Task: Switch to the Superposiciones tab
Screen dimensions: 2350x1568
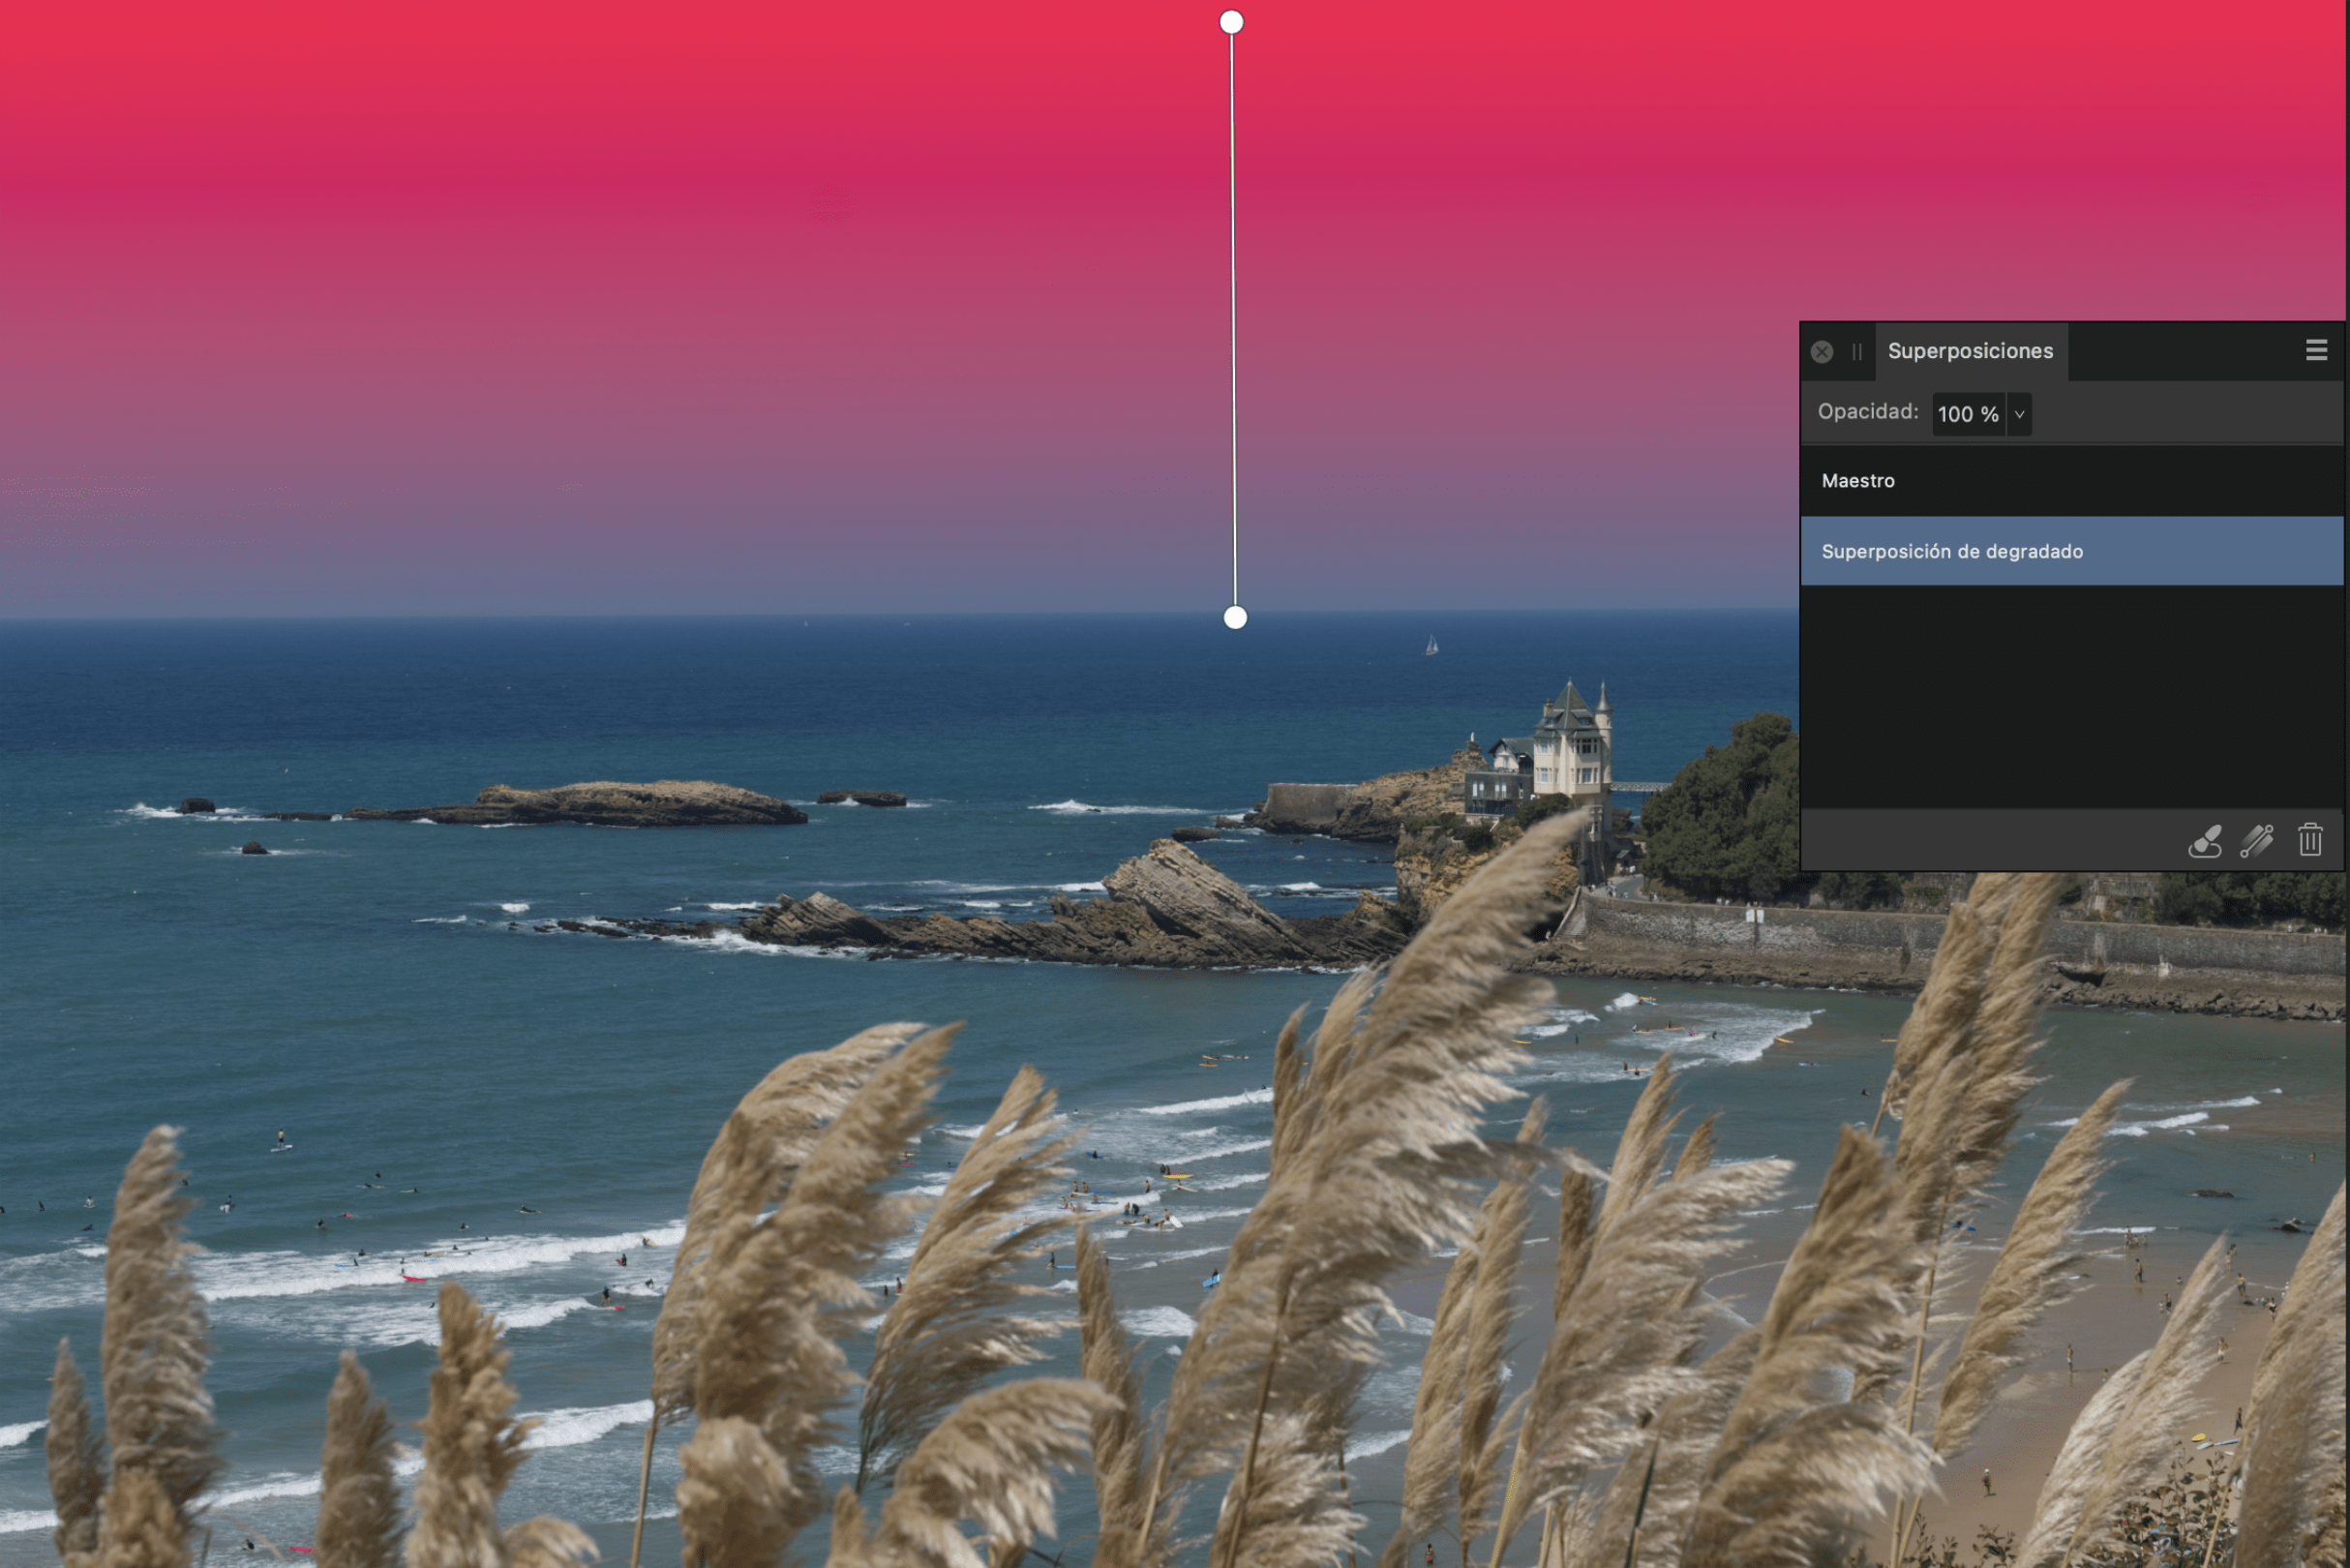Action: point(1970,351)
